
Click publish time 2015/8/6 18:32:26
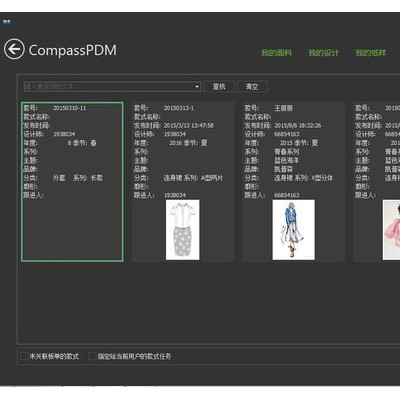click(x=298, y=126)
